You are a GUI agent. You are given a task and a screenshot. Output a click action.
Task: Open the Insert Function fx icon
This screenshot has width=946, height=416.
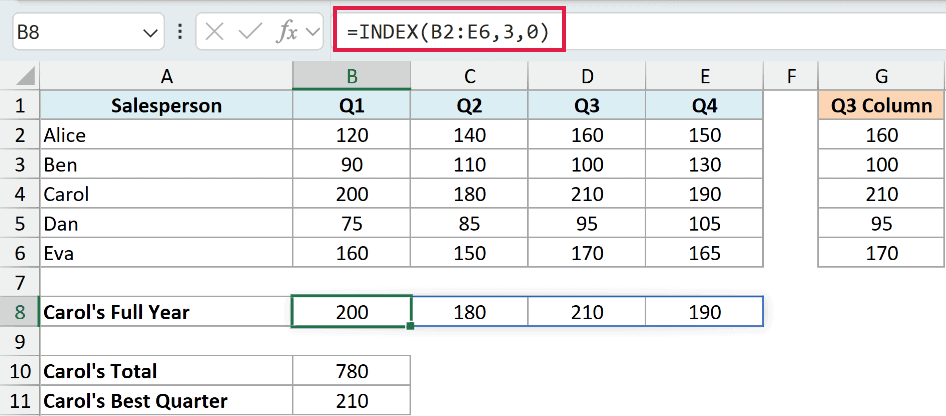[287, 32]
